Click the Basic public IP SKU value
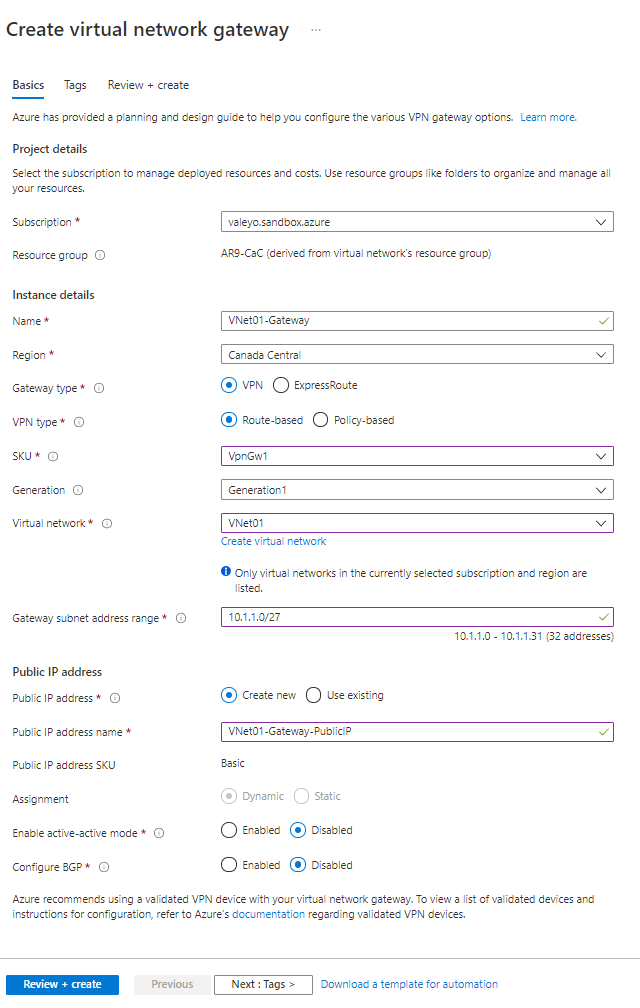The height and width of the screenshot is (1008, 640). tap(233, 763)
